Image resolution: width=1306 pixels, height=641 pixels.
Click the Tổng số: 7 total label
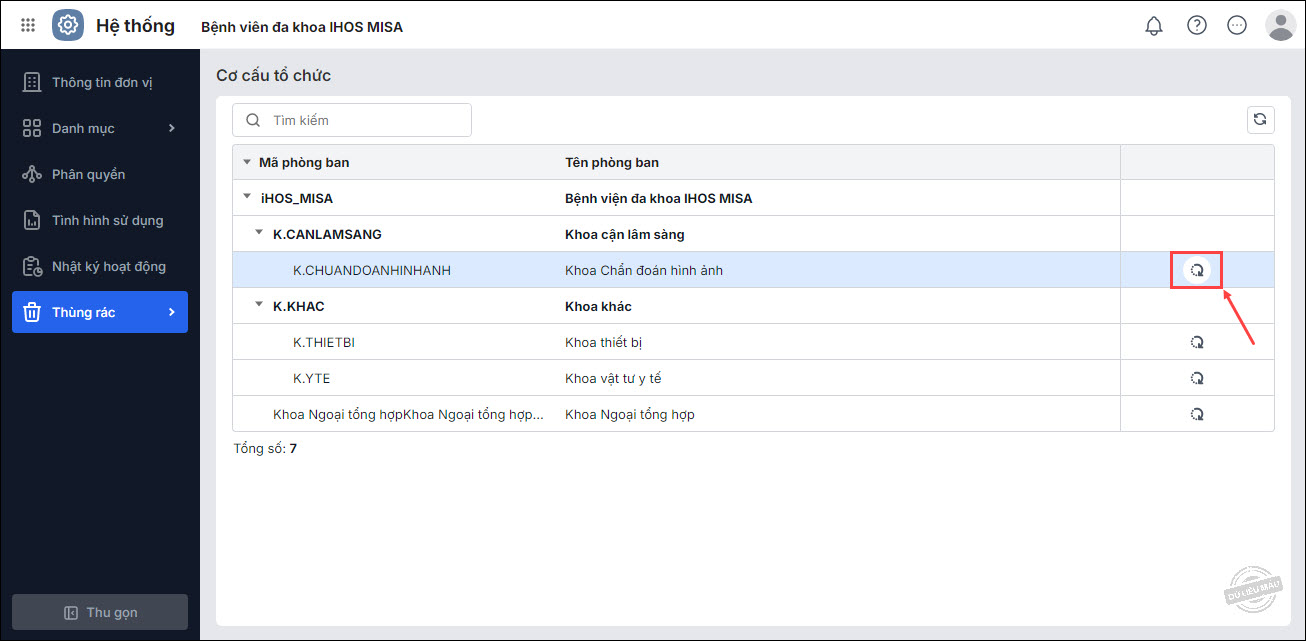coord(265,448)
